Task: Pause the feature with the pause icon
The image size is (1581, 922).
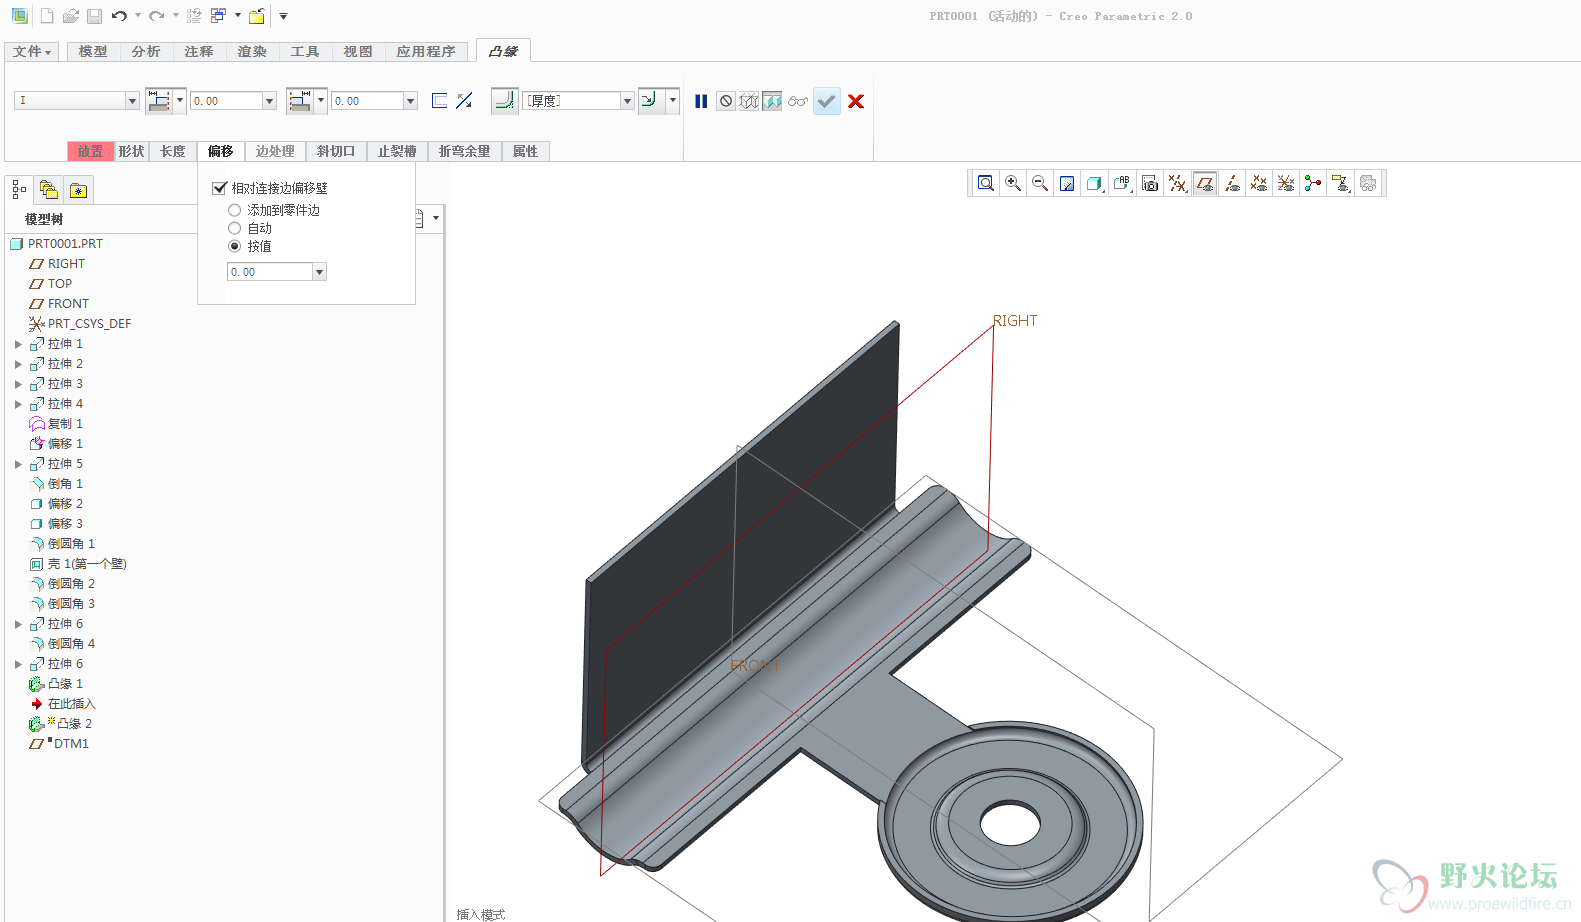Action: click(x=701, y=101)
